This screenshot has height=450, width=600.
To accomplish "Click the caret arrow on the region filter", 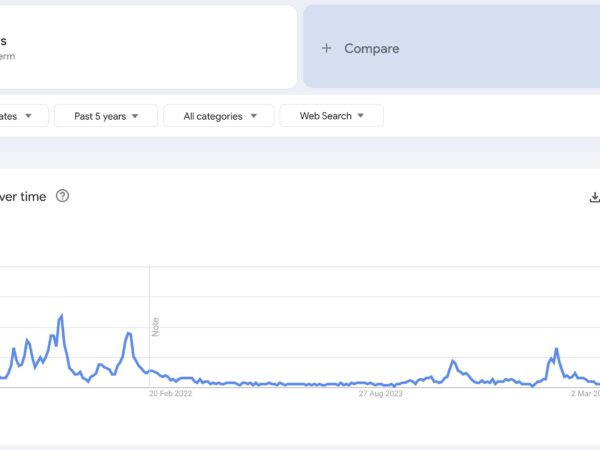I will (28, 116).
